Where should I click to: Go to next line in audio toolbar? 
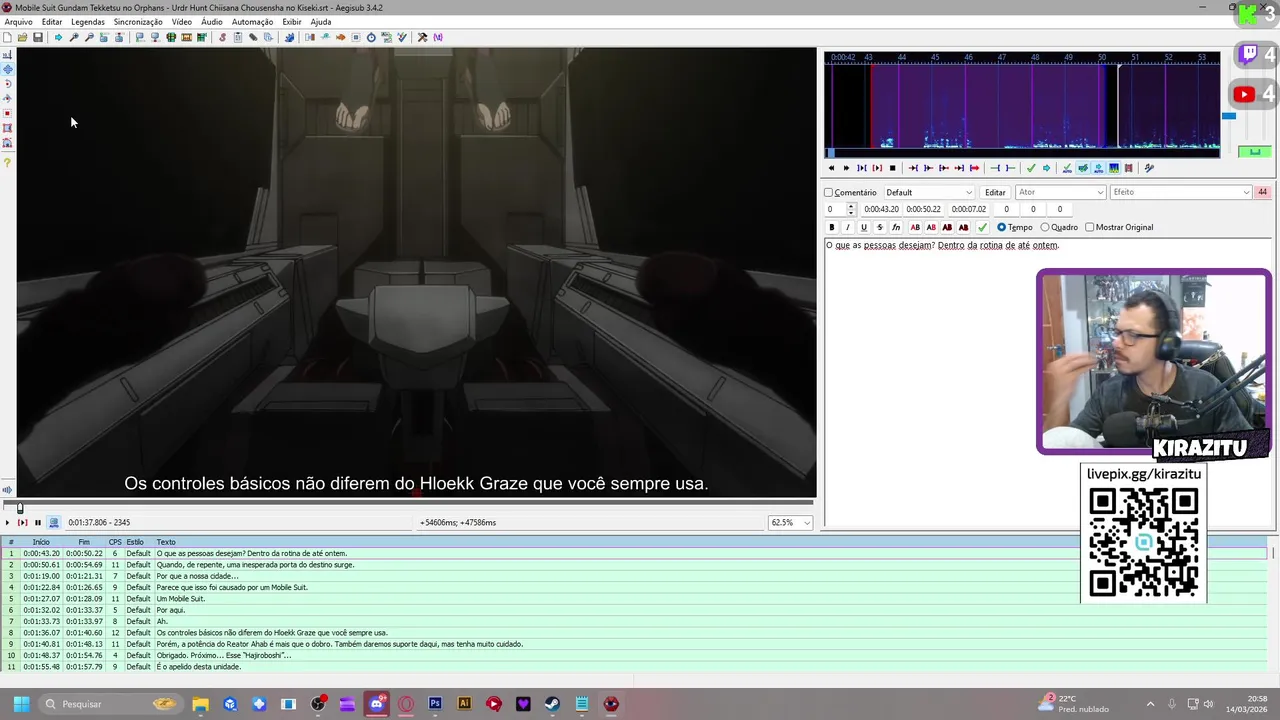coord(1047,168)
